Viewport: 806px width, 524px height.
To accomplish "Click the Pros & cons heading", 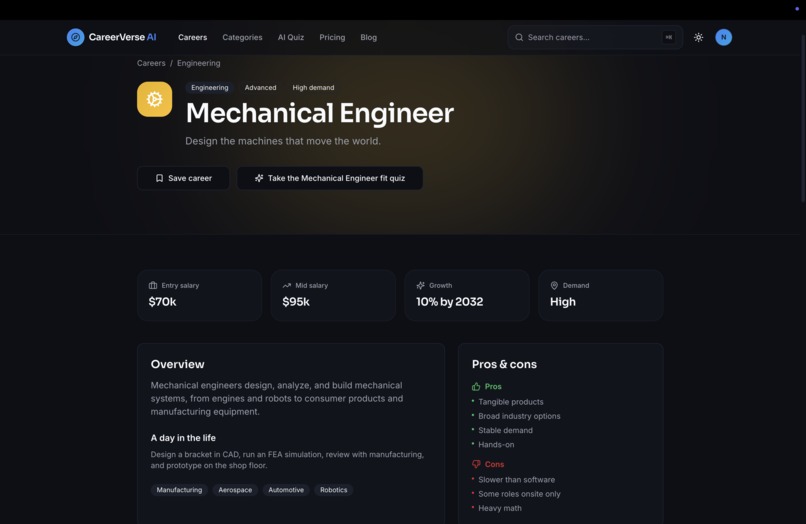I will tap(504, 364).
